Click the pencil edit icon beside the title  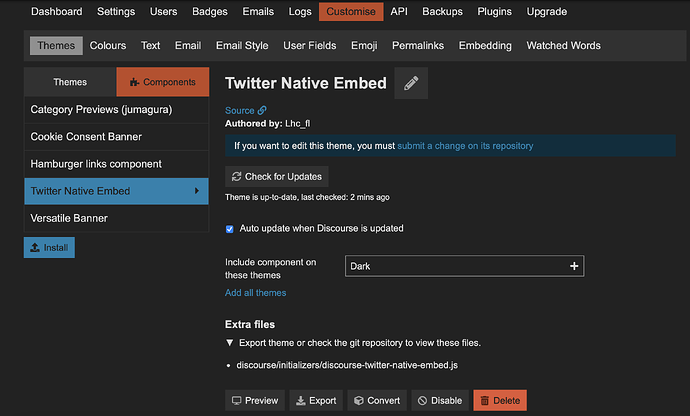(411, 83)
